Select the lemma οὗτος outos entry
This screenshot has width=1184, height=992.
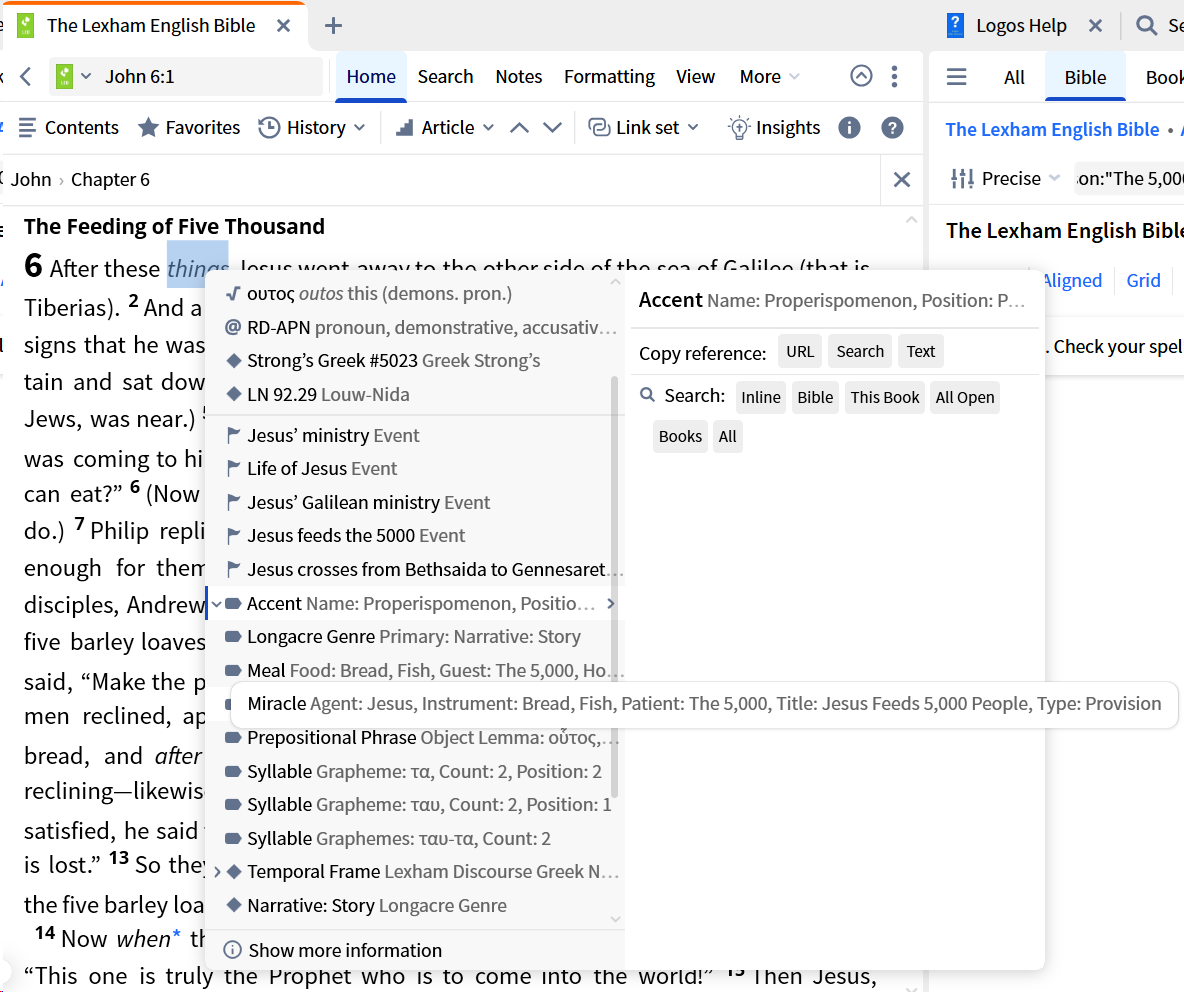[415, 294]
